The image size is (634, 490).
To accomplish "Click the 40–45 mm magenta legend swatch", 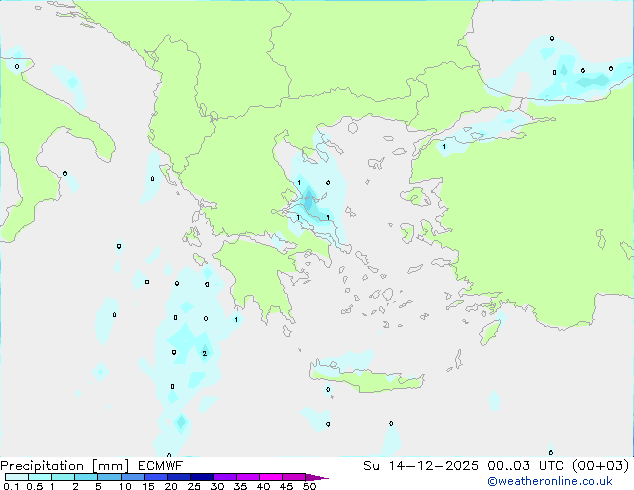I will point(271,477).
